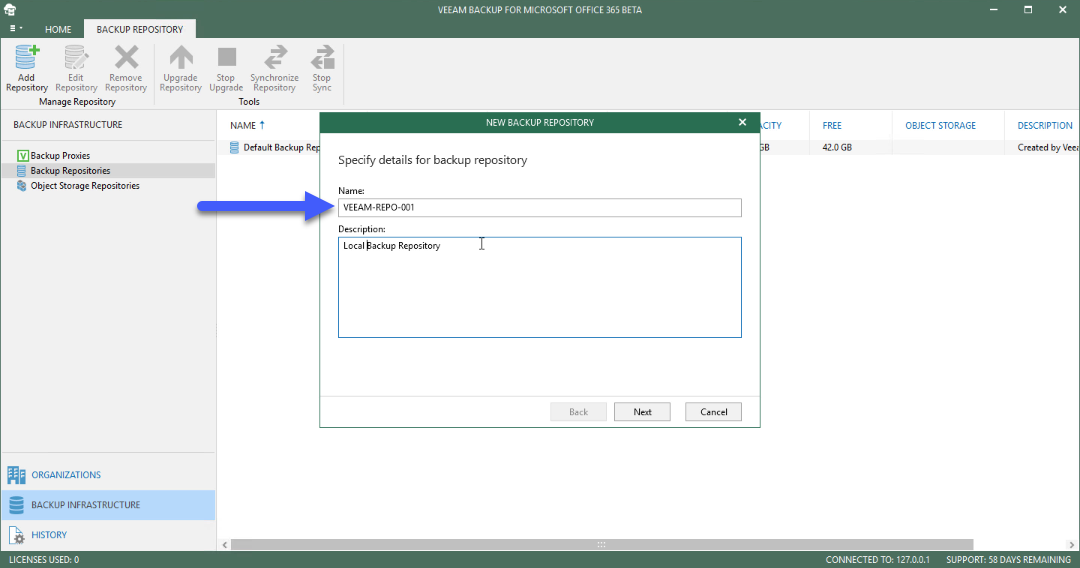The width and height of the screenshot is (1080, 568).
Task: Select the BACKUP REPOSITORY ribbon tab
Action: 140,30
